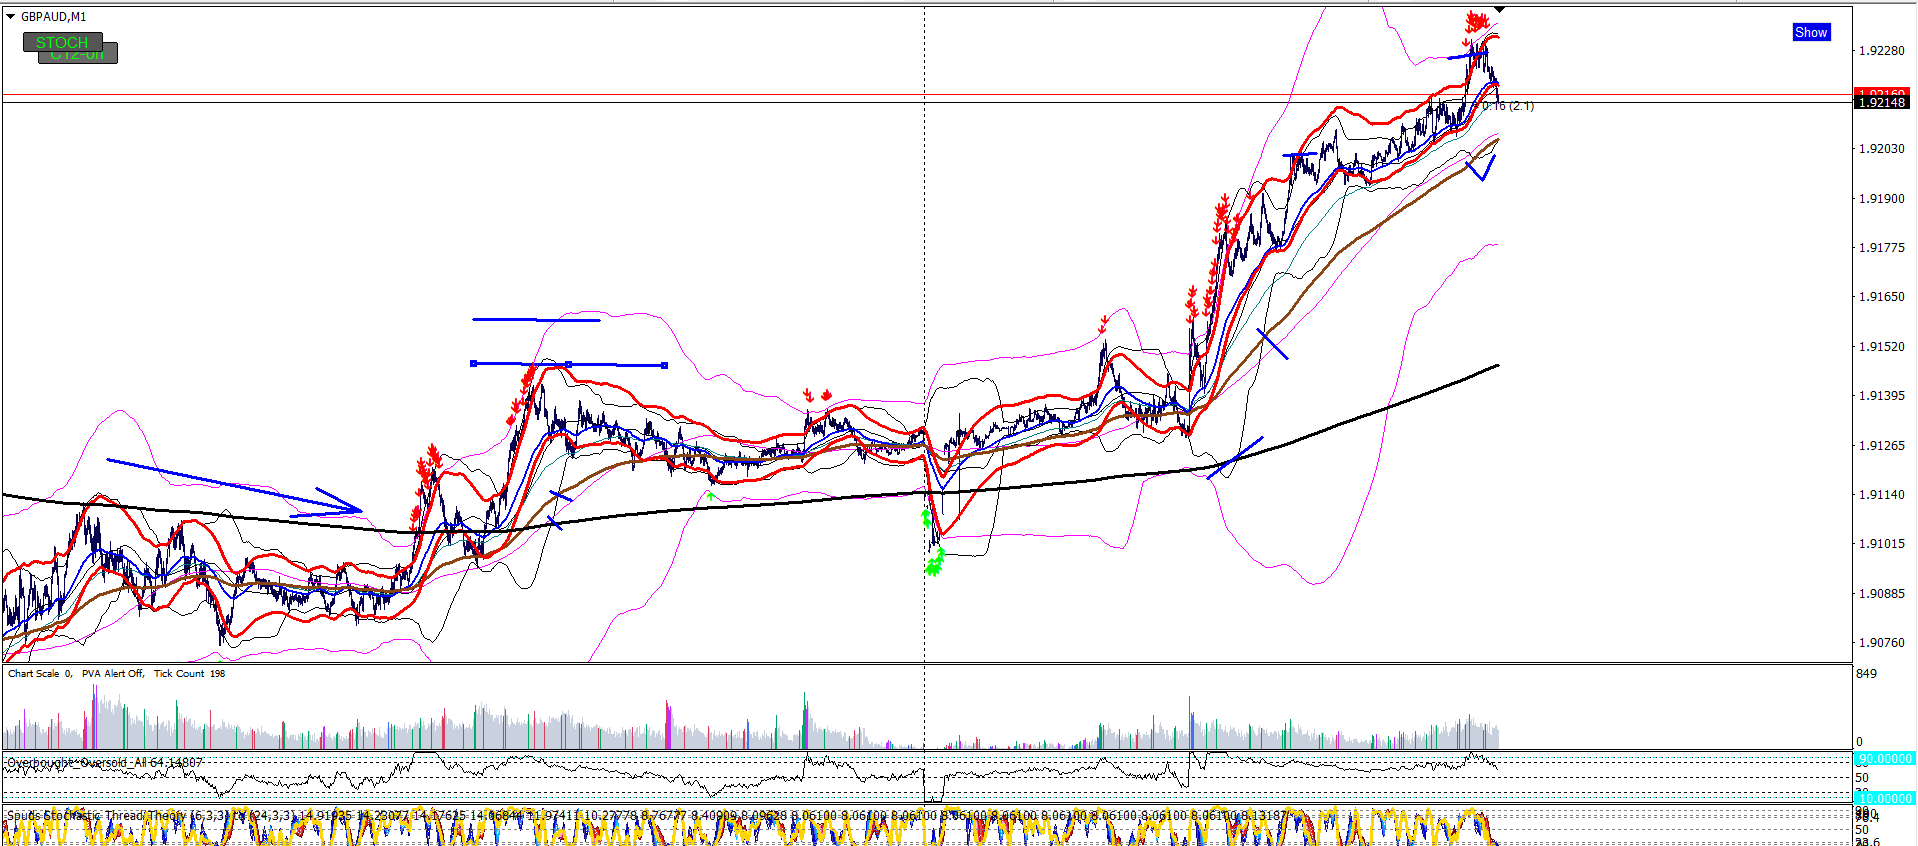Click the green 10.00000 level label
The width and height of the screenshot is (1918, 846).
pyautogui.click(x=1884, y=799)
